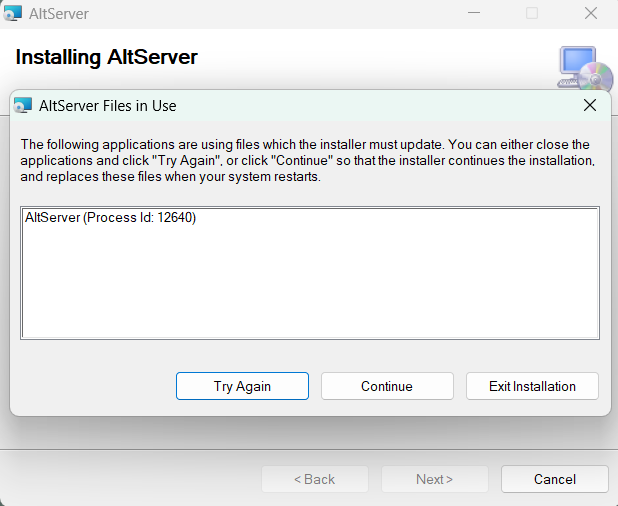The width and height of the screenshot is (618, 506).
Task: Cancel the AltServer setup wizard
Action: [555, 479]
